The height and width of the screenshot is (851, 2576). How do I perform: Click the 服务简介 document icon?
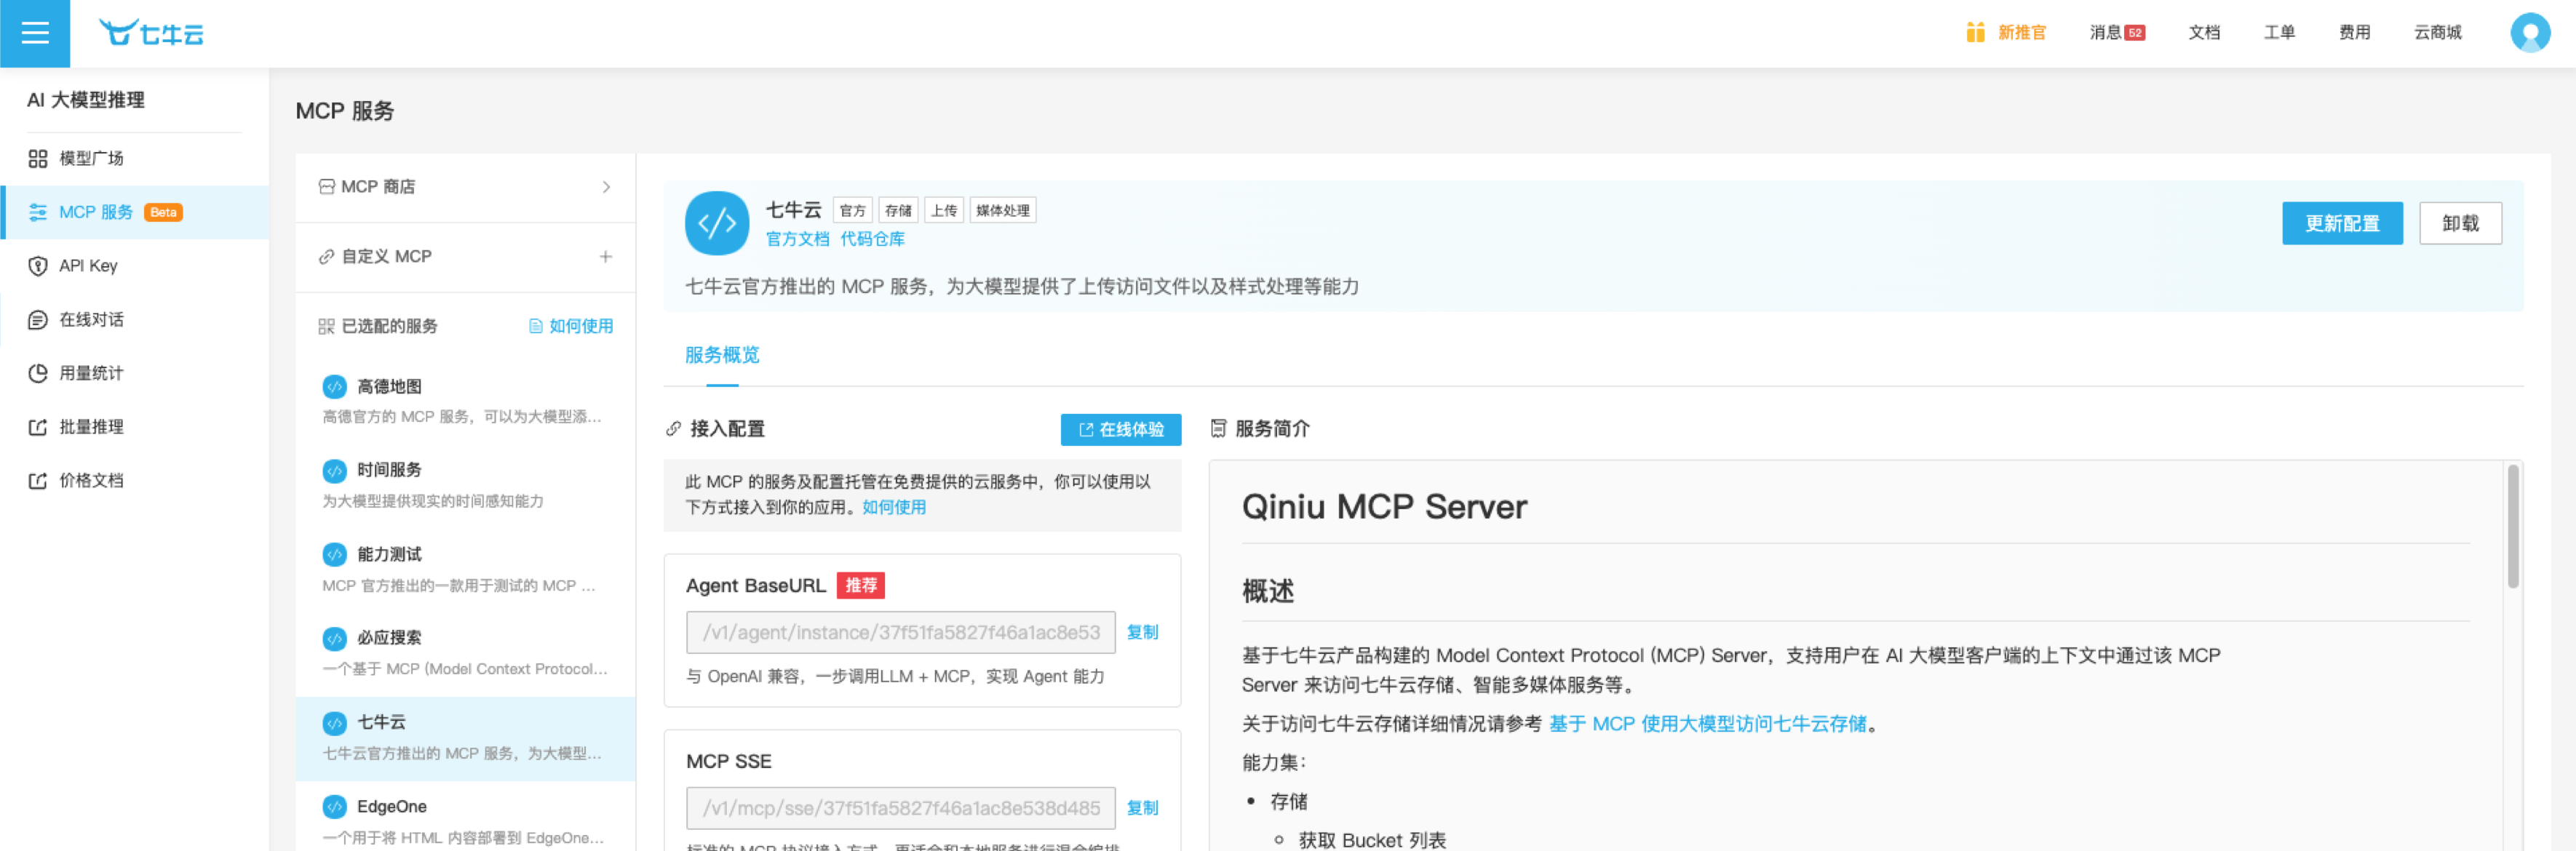(1218, 429)
